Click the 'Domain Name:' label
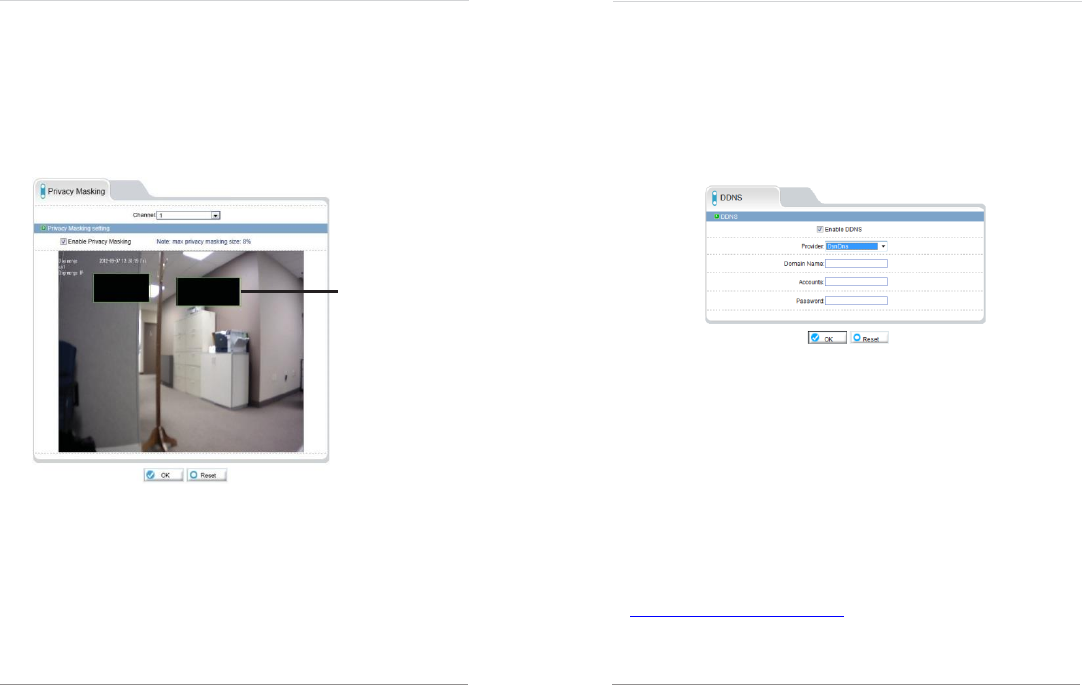Image resolution: width=1082 pixels, height=685 pixels. 804,264
